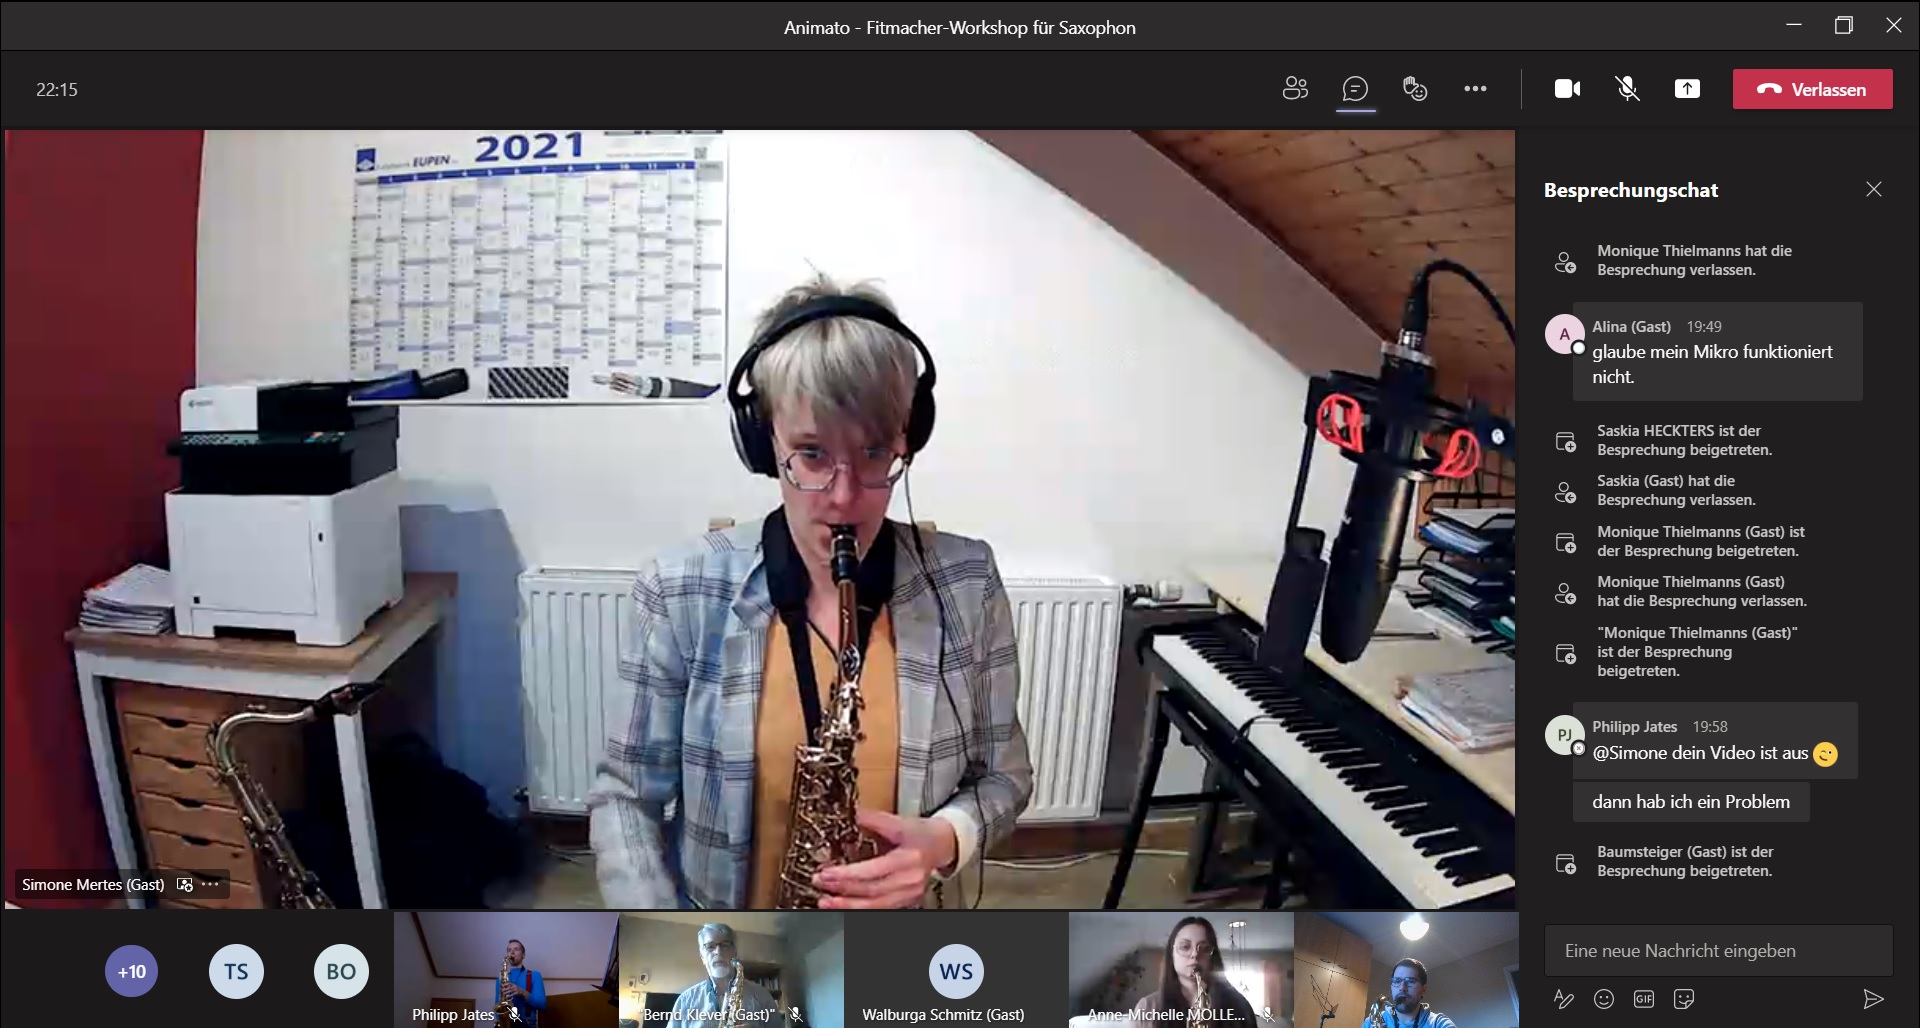The image size is (1920, 1028).
Task: Click message '@Simone dein Video ist aus'
Action: tap(1715, 741)
